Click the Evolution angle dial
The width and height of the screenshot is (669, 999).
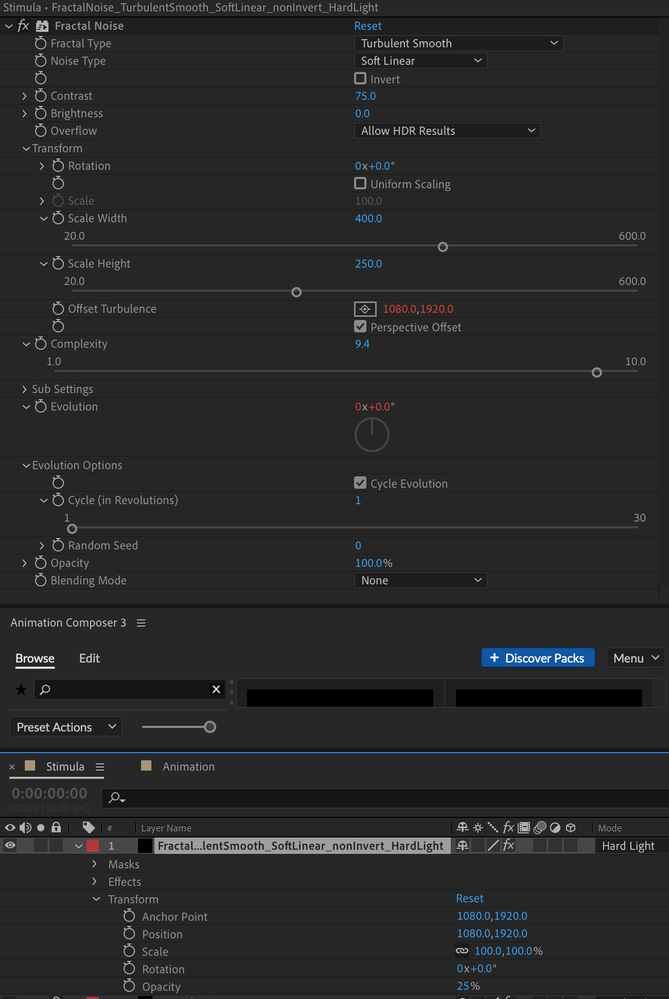(372, 434)
